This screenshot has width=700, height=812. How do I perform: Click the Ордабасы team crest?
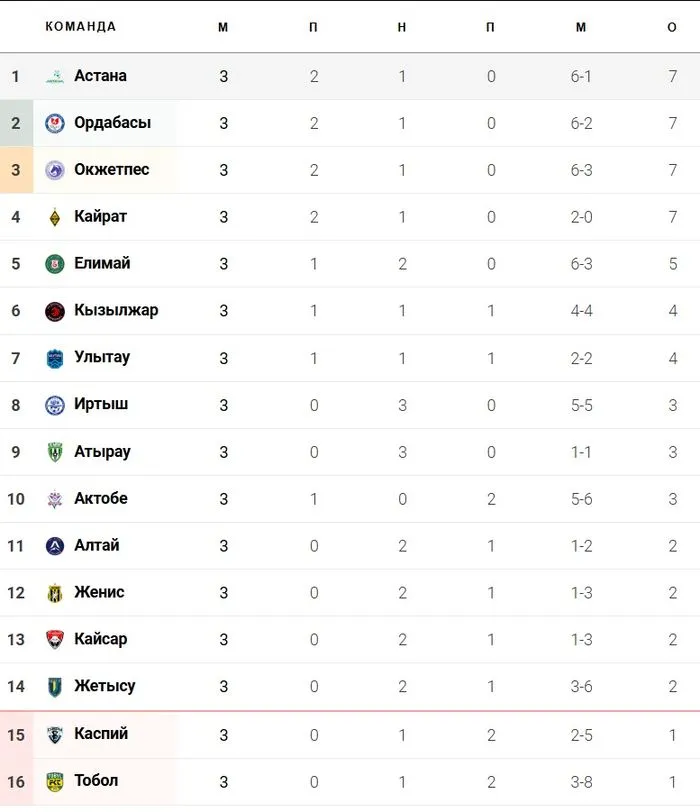click(x=55, y=124)
